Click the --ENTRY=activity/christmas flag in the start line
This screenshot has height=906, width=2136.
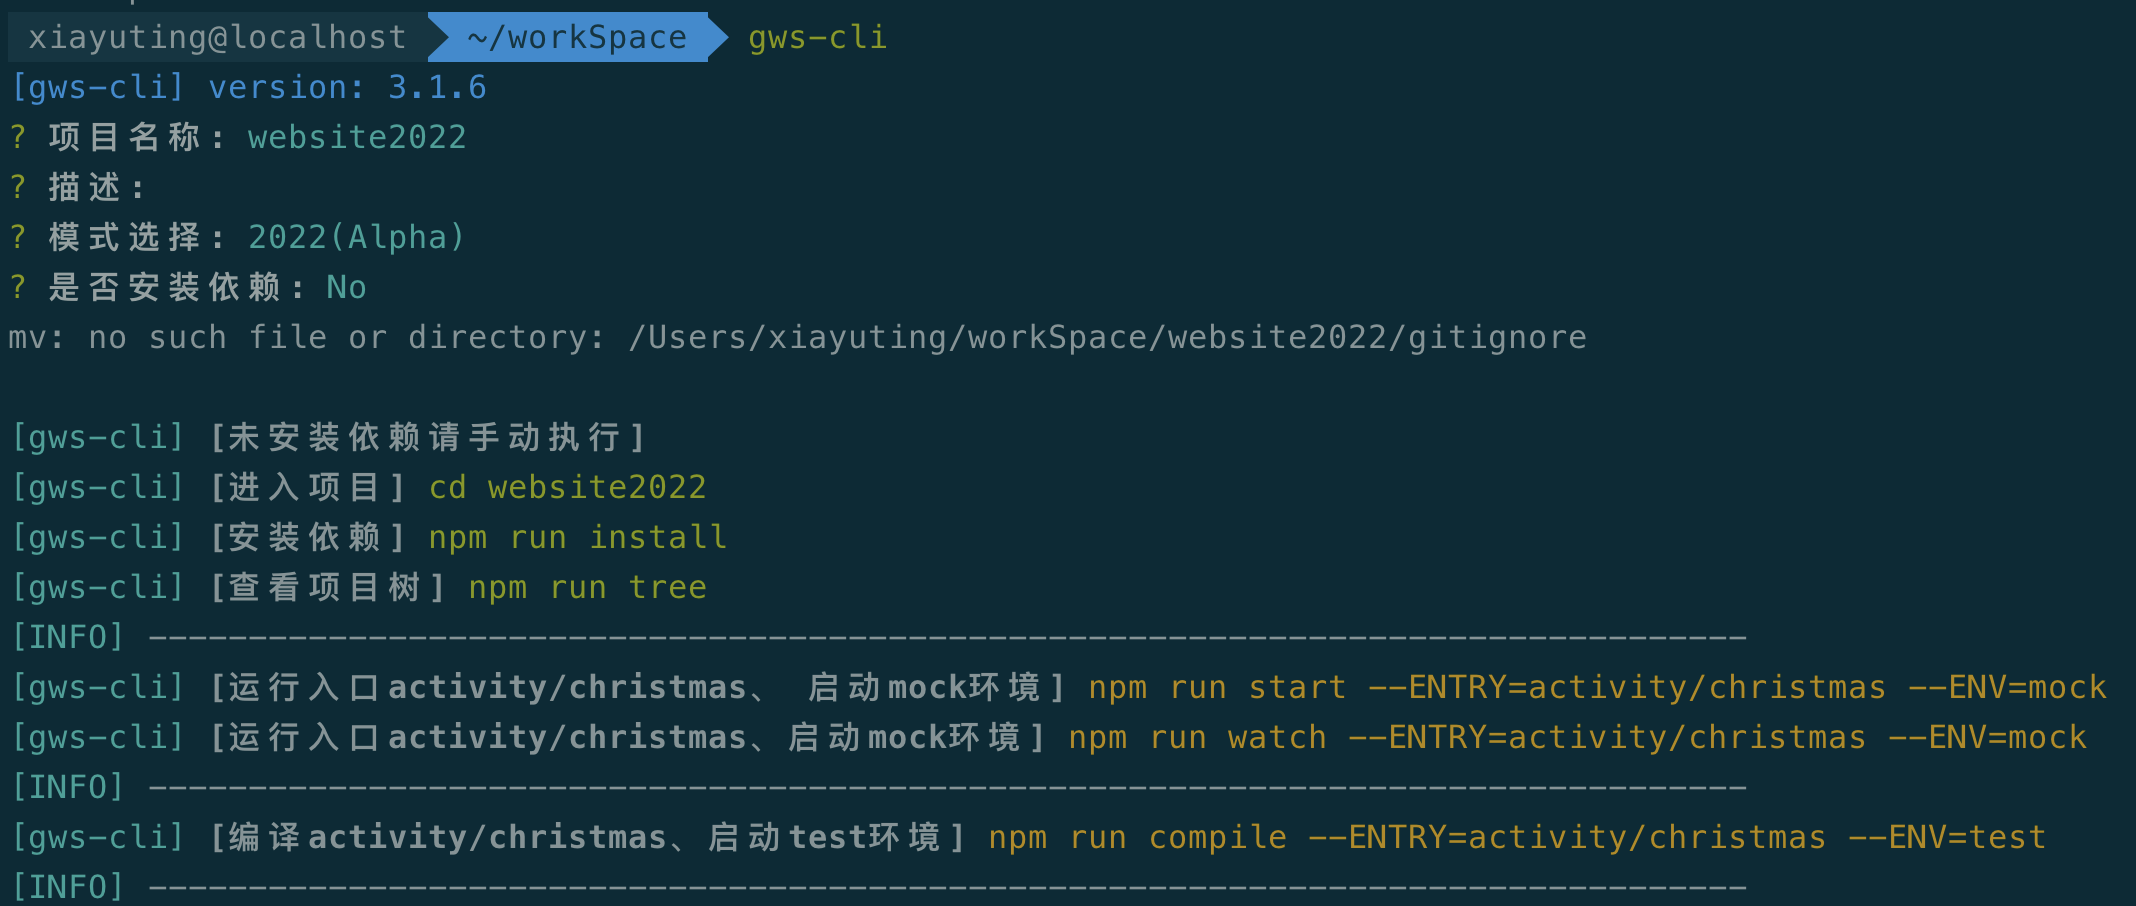[1627, 687]
